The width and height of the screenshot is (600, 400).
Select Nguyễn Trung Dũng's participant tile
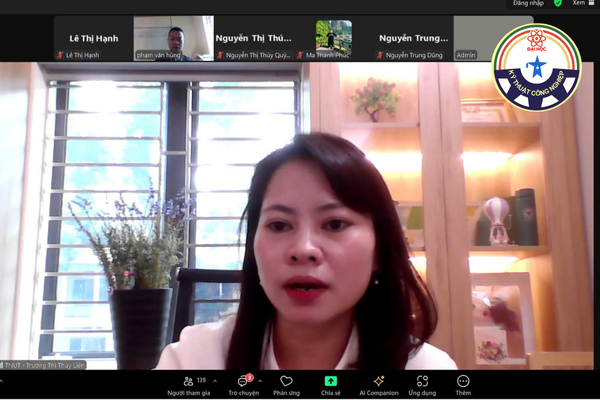tap(414, 39)
